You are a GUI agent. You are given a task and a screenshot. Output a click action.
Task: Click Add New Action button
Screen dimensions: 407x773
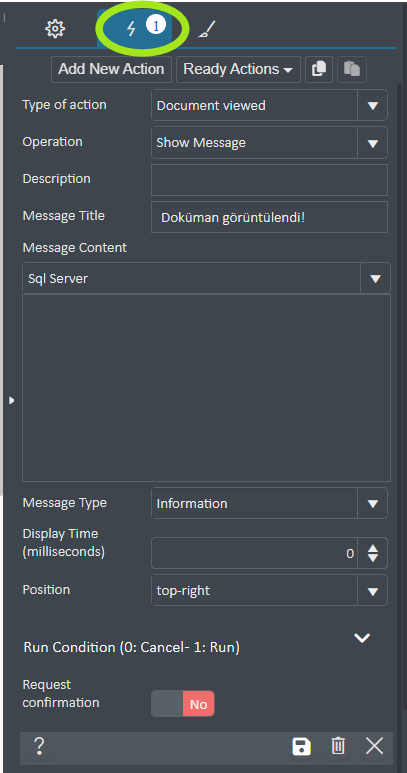tap(111, 69)
